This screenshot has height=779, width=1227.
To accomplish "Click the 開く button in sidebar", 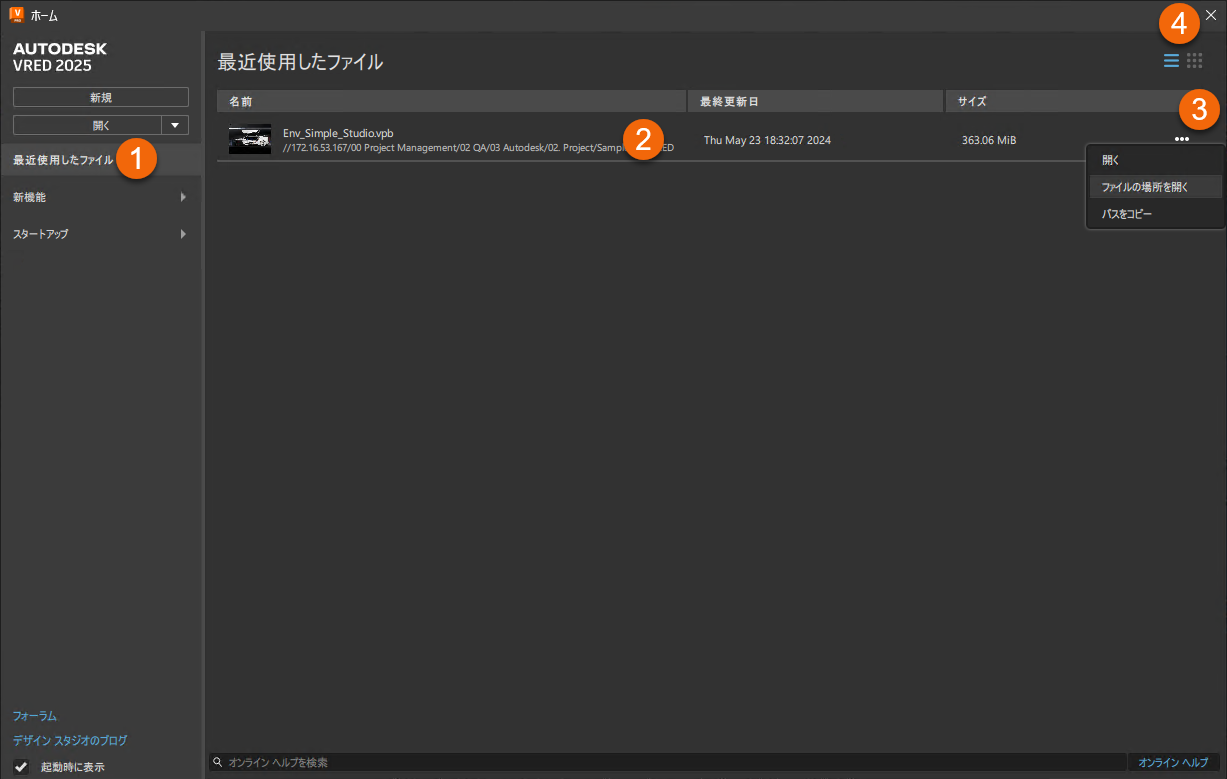I will pos(87,125).
